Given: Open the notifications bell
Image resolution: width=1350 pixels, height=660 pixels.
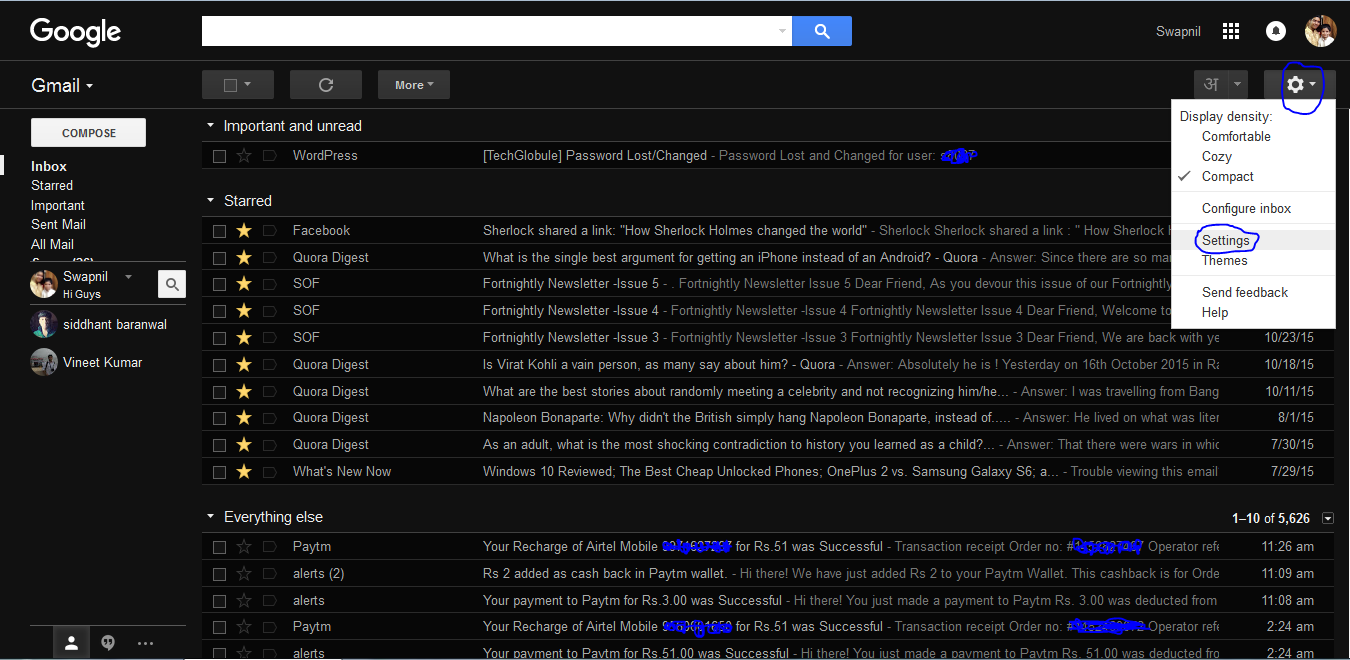Looking at the screenshot, I should point(1276,31).
